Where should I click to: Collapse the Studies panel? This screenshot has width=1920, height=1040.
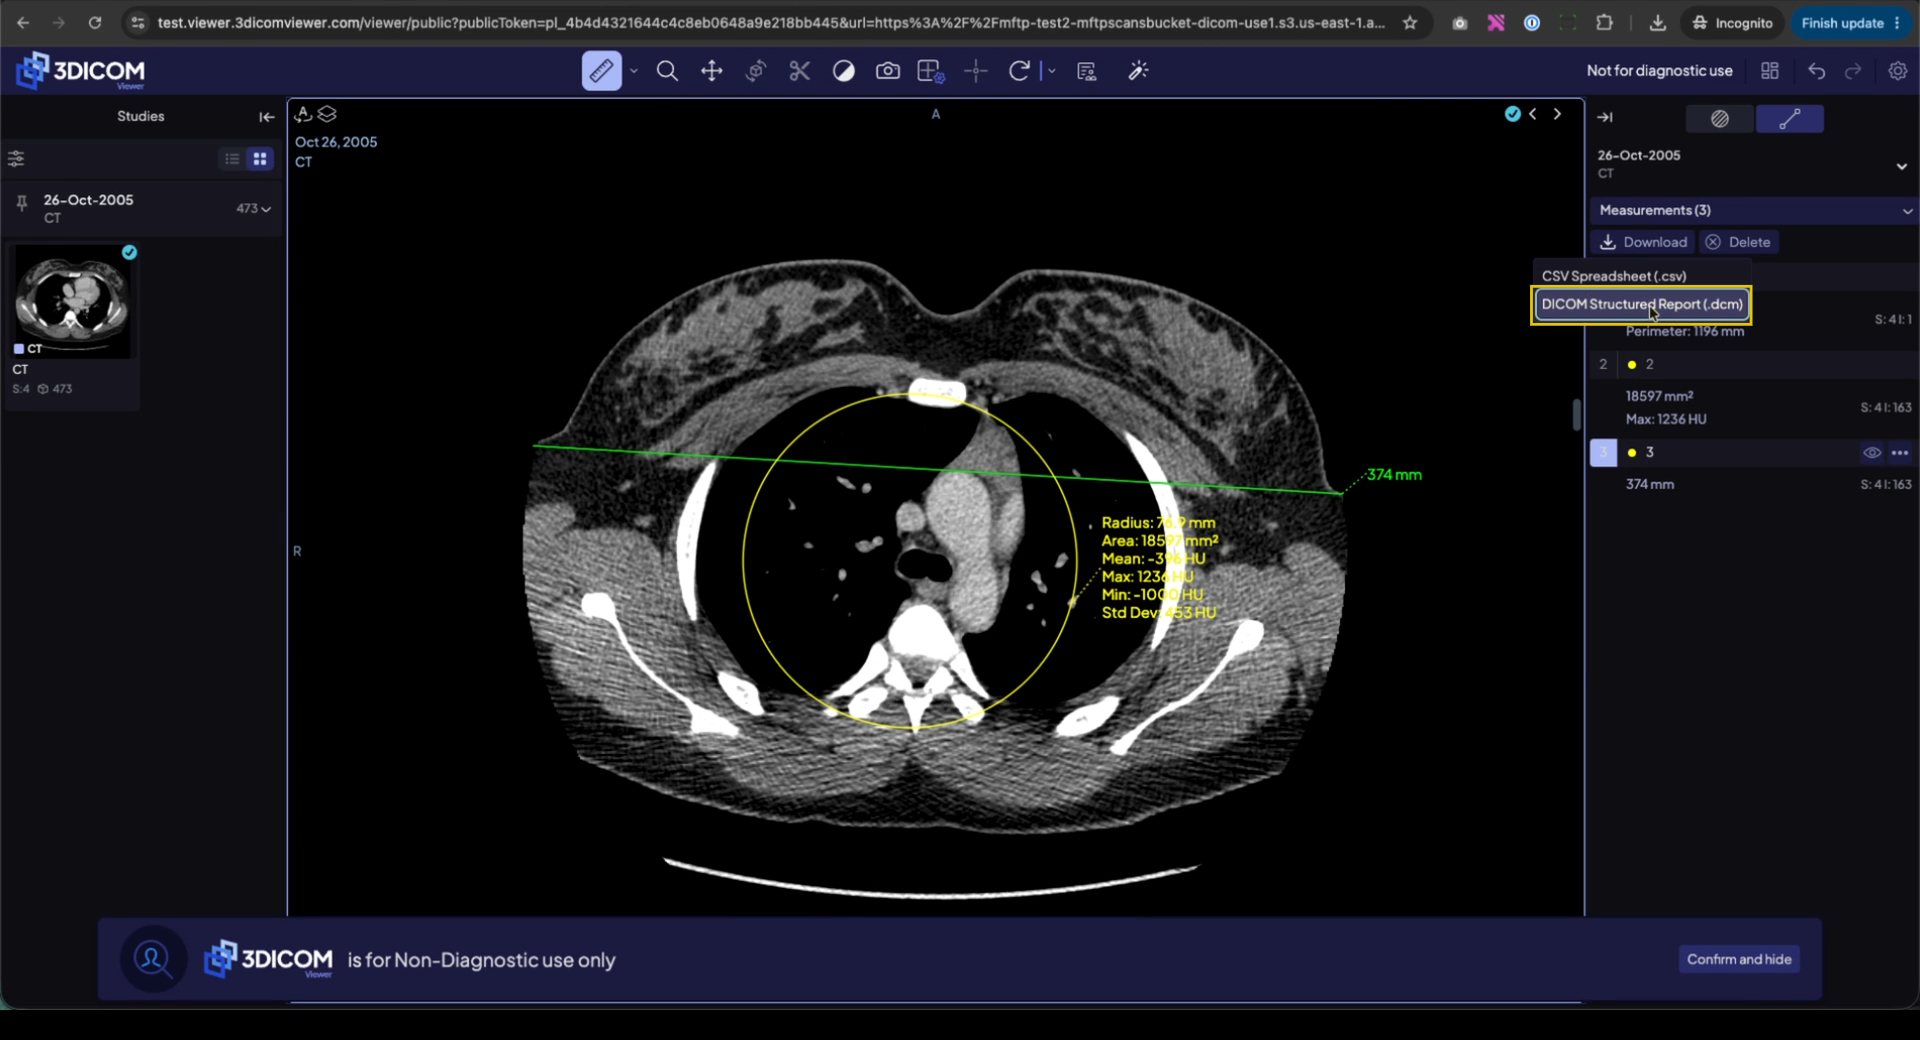tap(266, 117)
